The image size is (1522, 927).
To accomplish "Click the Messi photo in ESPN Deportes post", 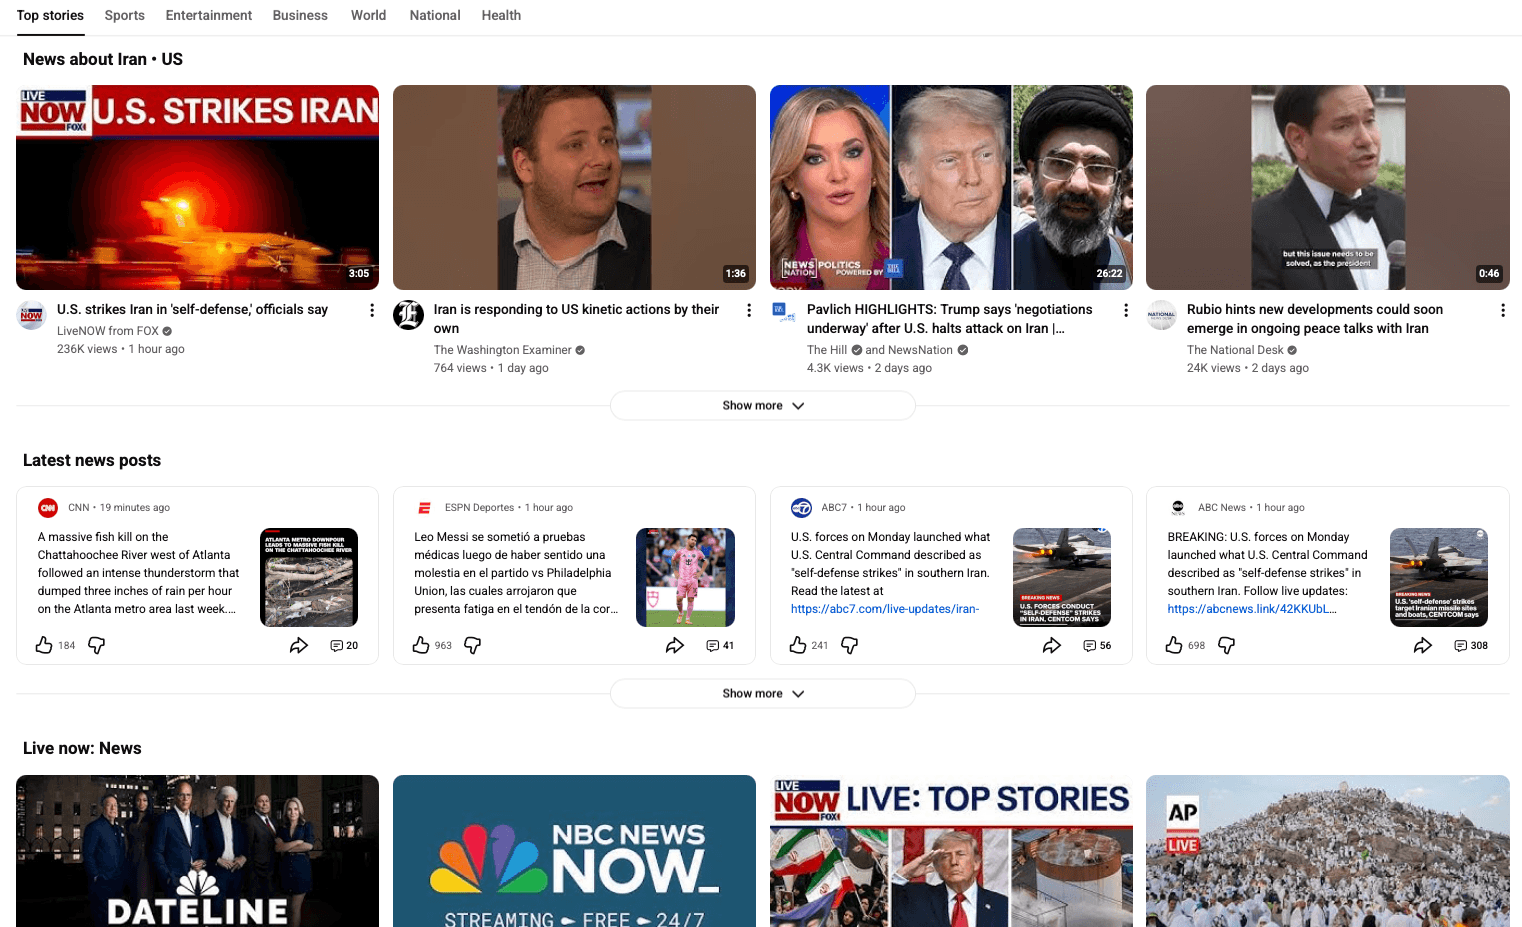I will click(x=685, y=577).
